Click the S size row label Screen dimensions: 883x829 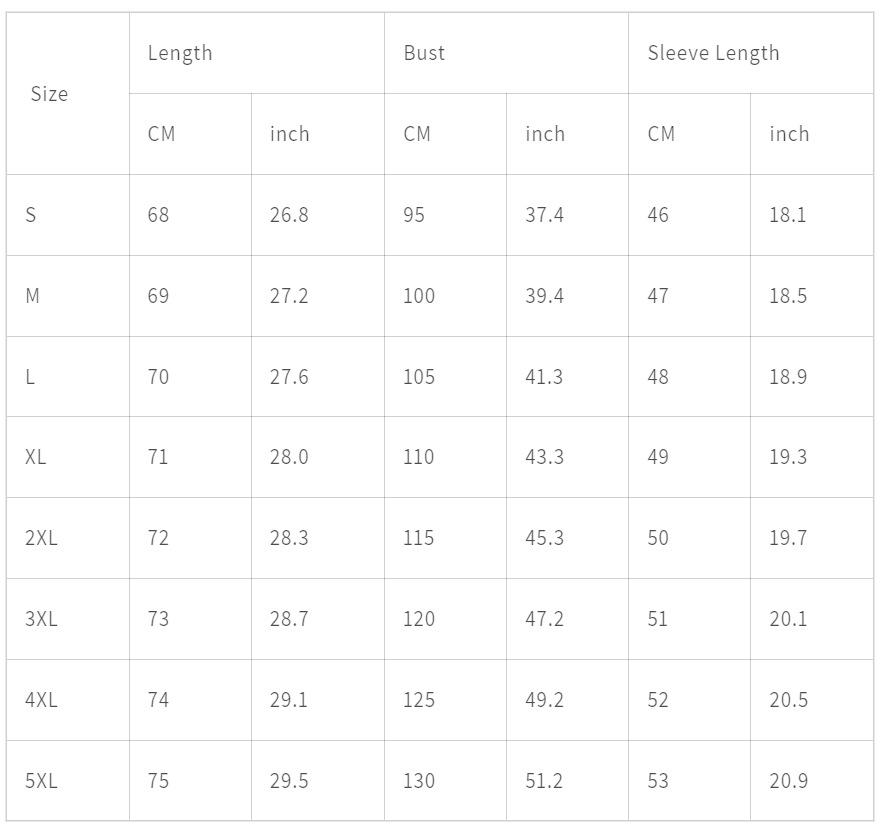click(x=31, y=215)
